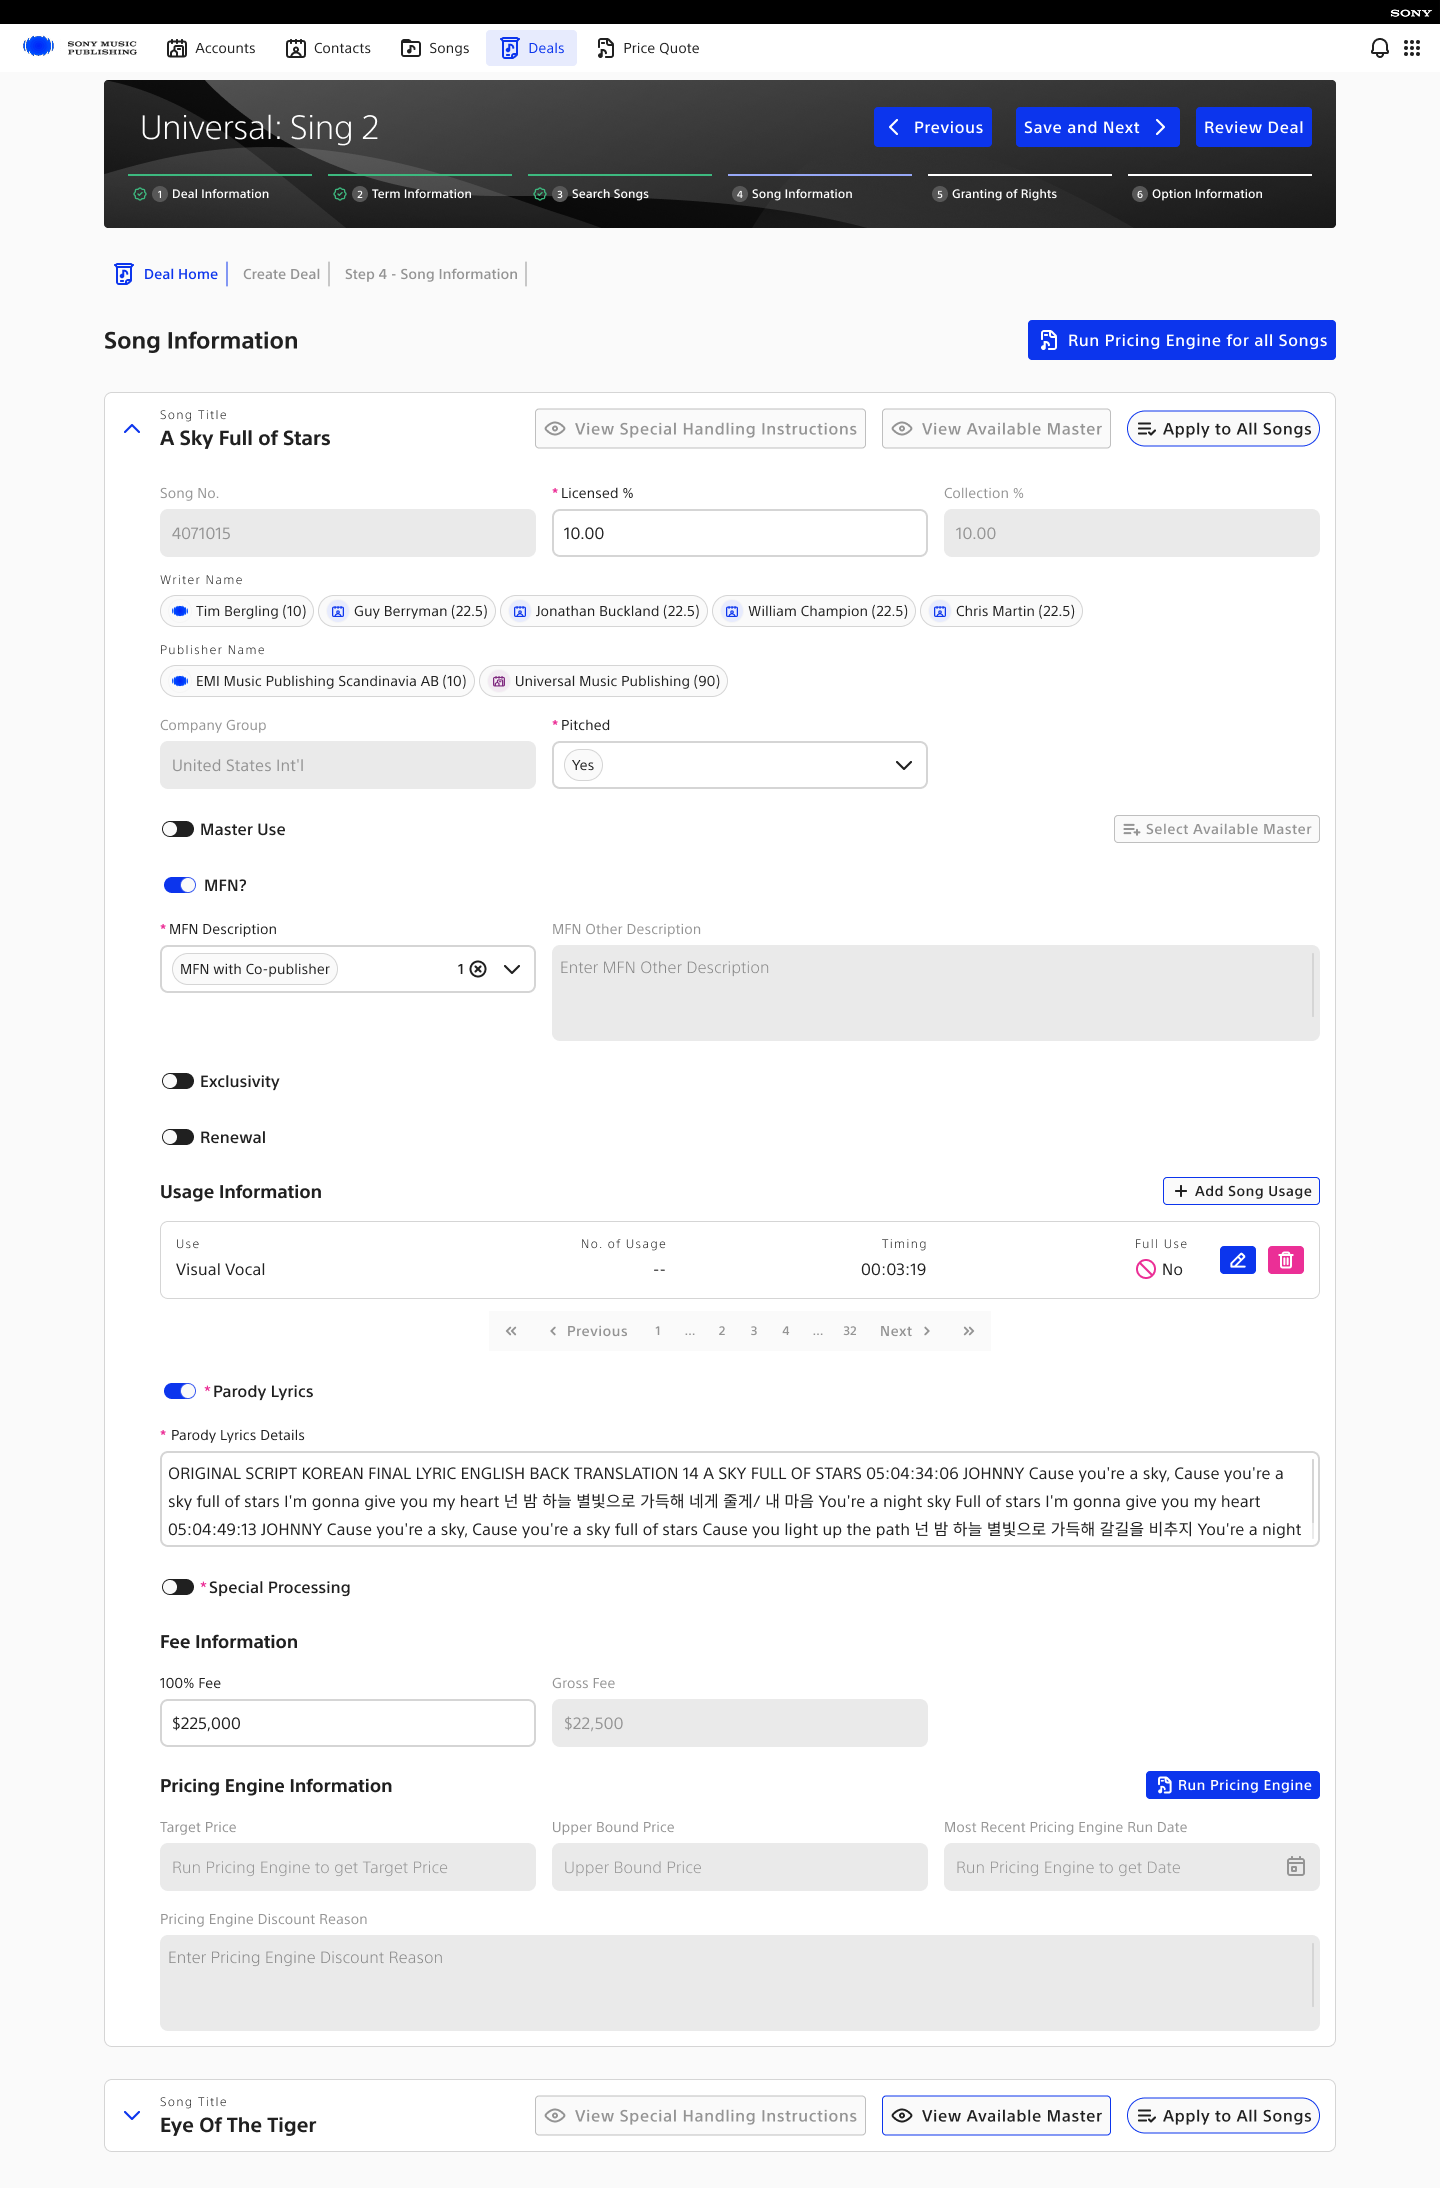Delete the Visual Vocal usage row
Screen dimensions: 1440x2188
[1285, 1260]
